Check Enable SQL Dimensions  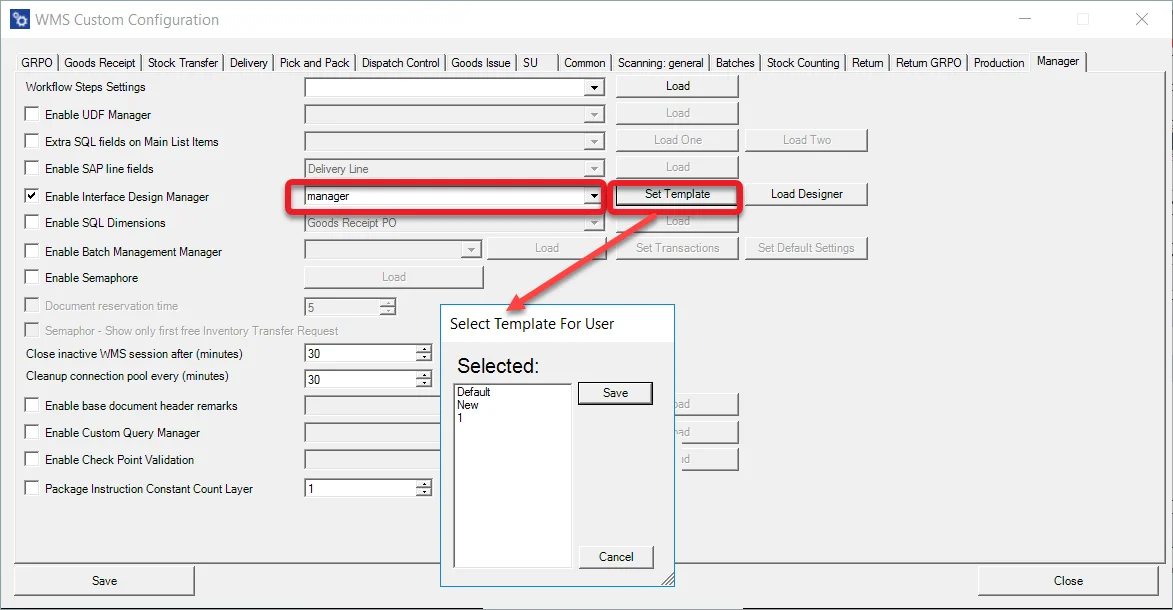point(31,224)
